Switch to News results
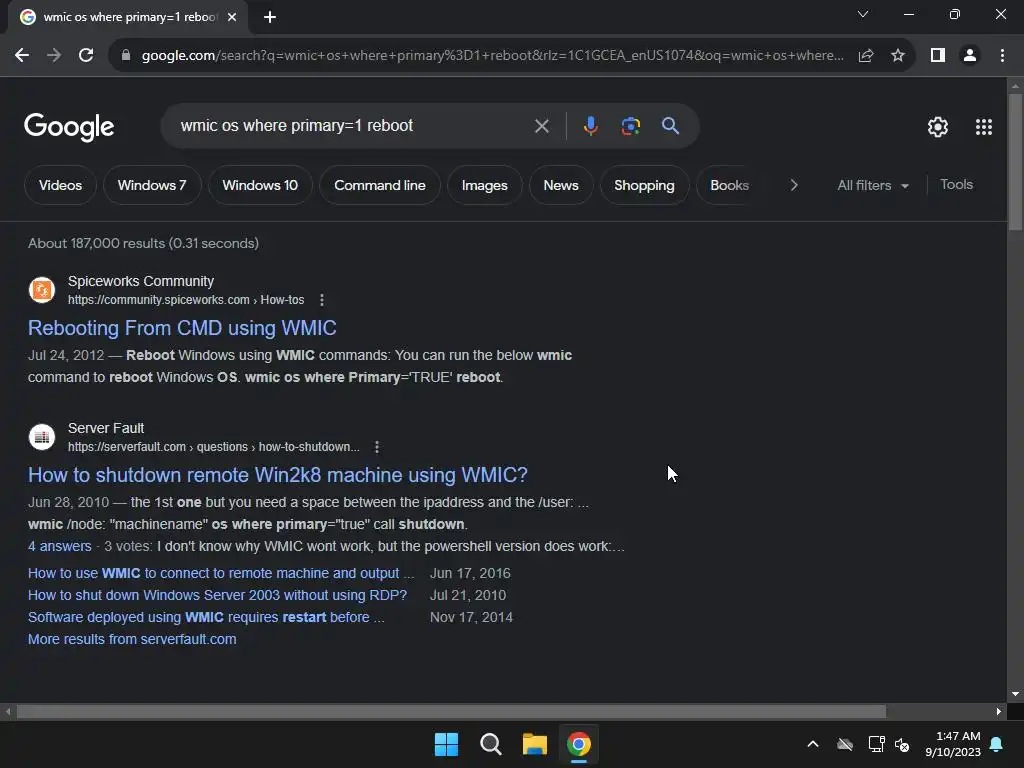Viewport: 1024px width, 768px height. click(561, 185)
